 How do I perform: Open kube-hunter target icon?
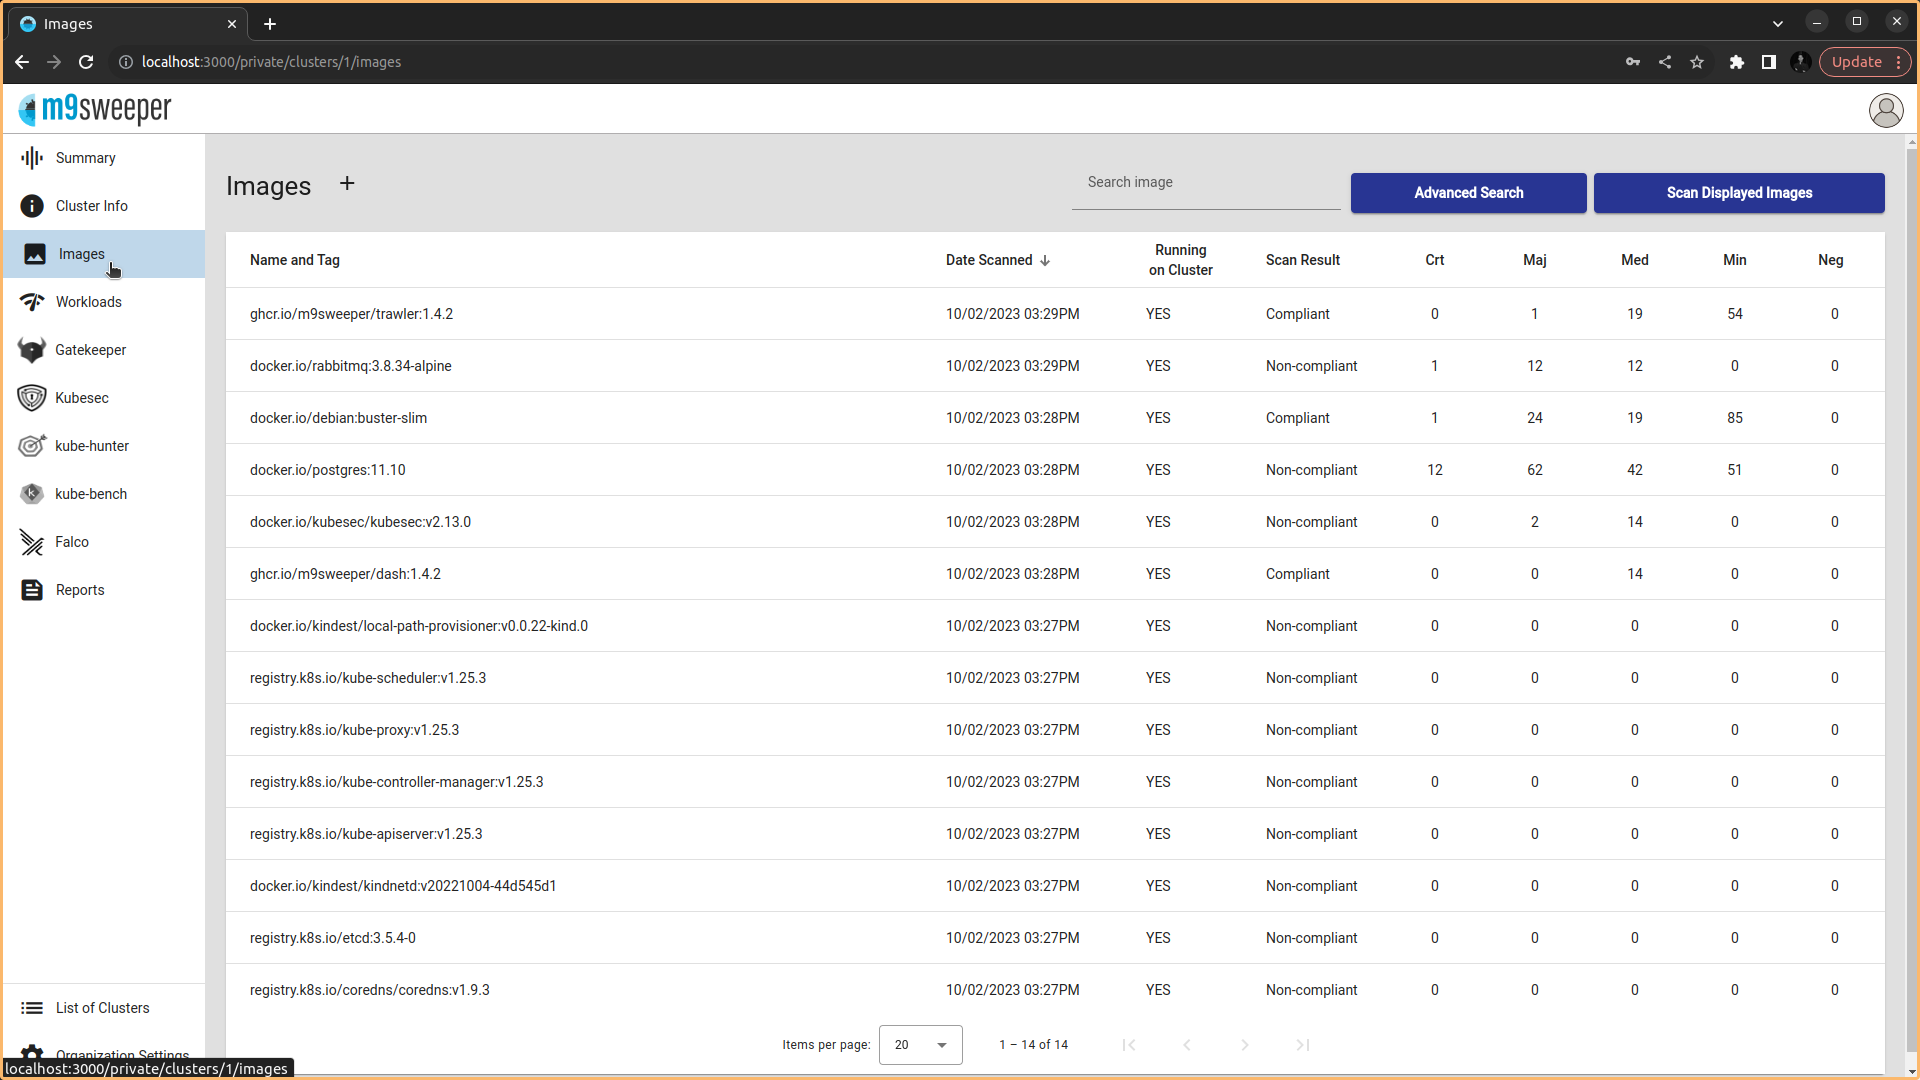tap(32, 446)
